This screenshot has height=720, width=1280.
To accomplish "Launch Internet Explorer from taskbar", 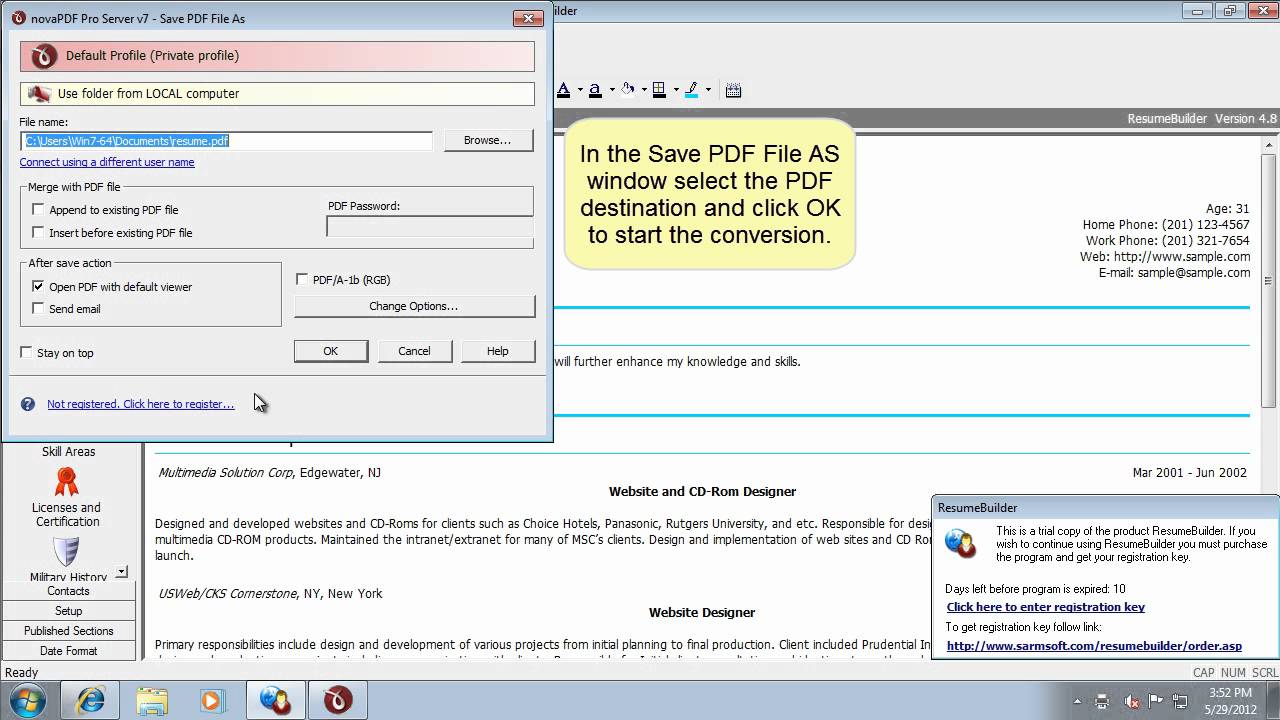I will (90, 700).
